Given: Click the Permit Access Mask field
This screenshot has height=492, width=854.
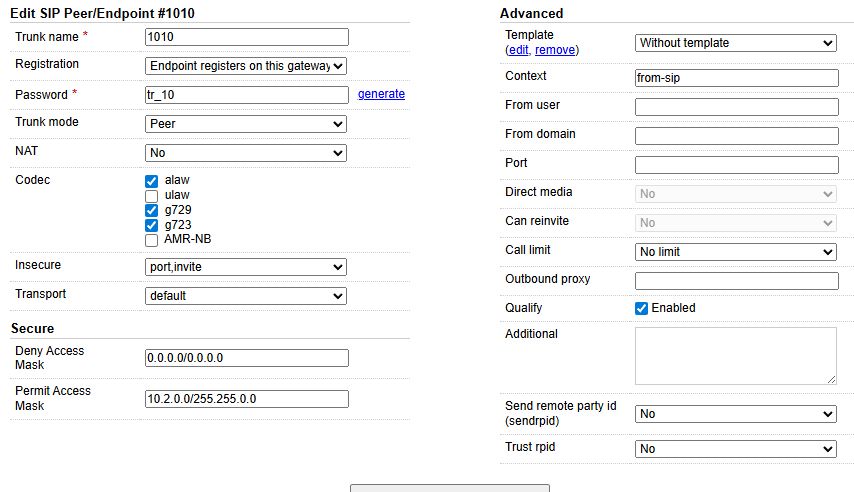Looking at the screenshot, I should coord(247,399).
